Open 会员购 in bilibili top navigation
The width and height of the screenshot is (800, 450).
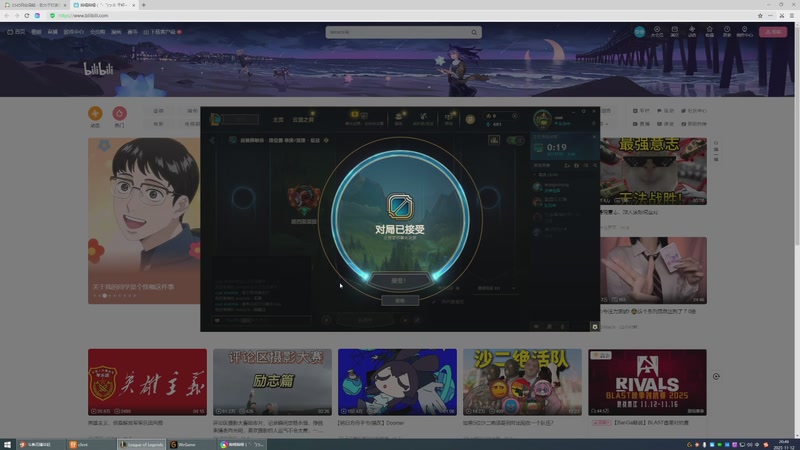tap(97, 32)
